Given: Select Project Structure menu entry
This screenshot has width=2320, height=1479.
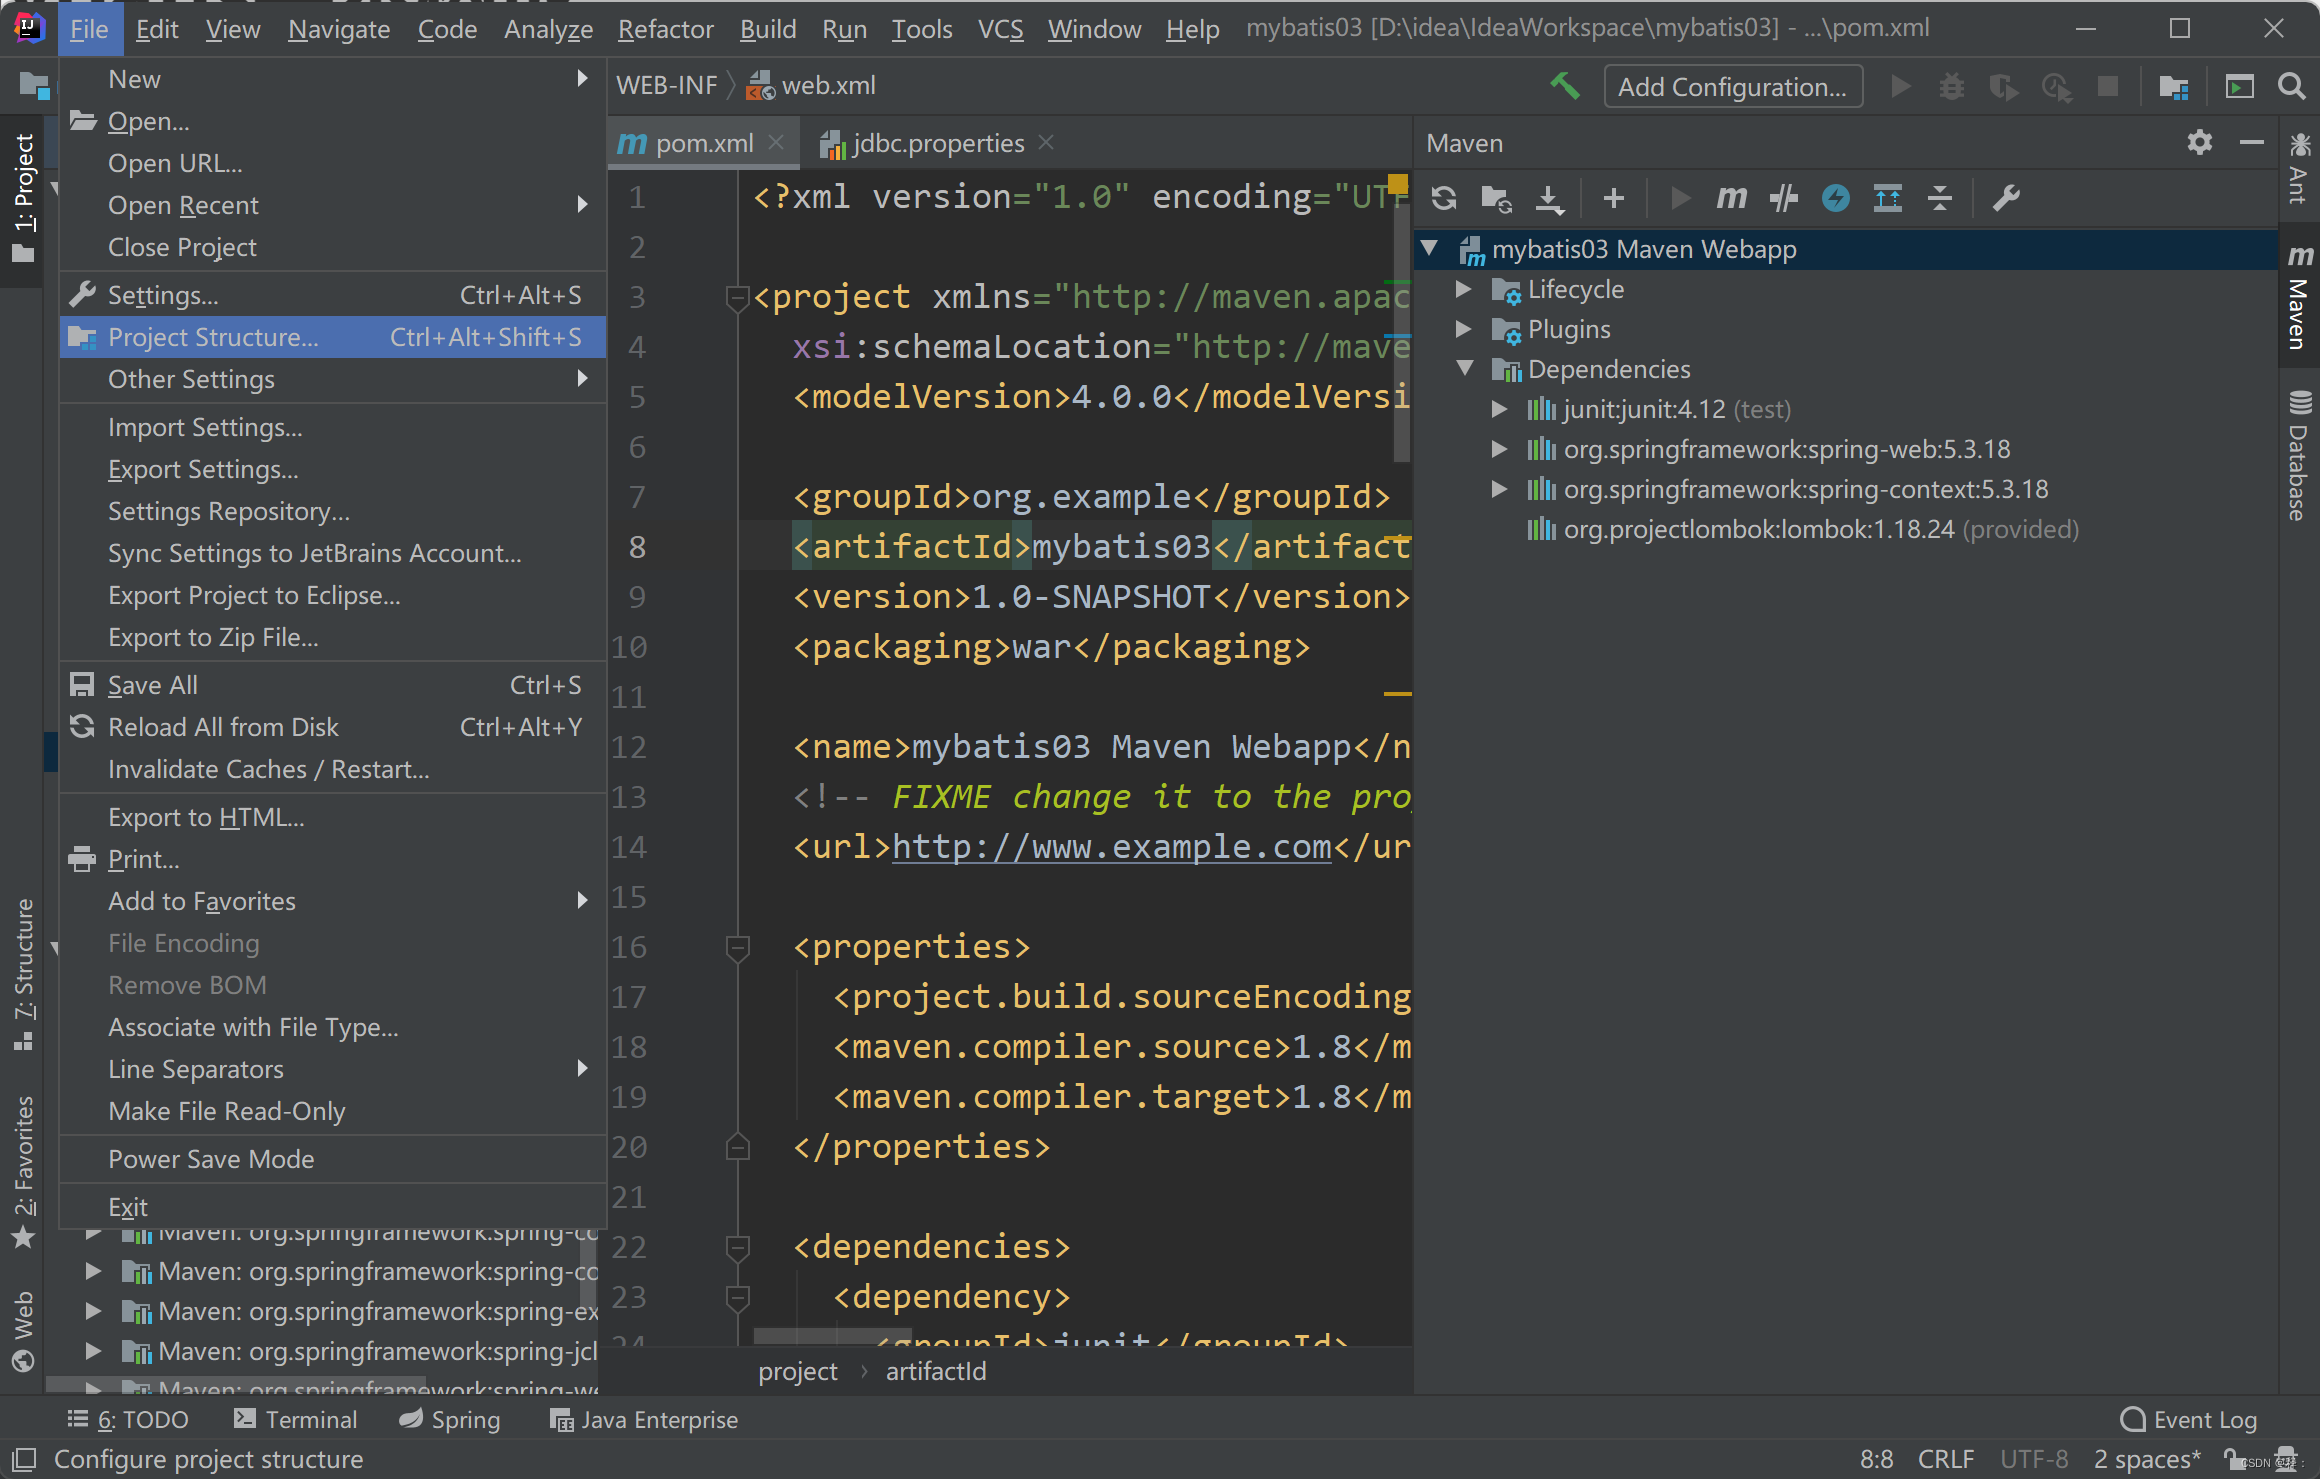Looking at the screenshot, I should (213, 337).
